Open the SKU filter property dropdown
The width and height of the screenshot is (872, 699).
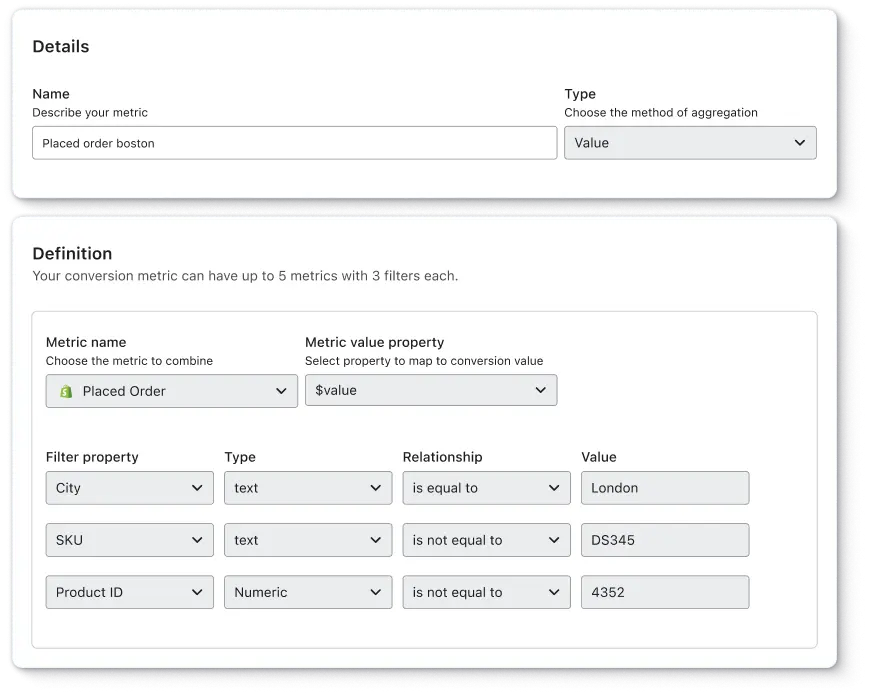130,540
